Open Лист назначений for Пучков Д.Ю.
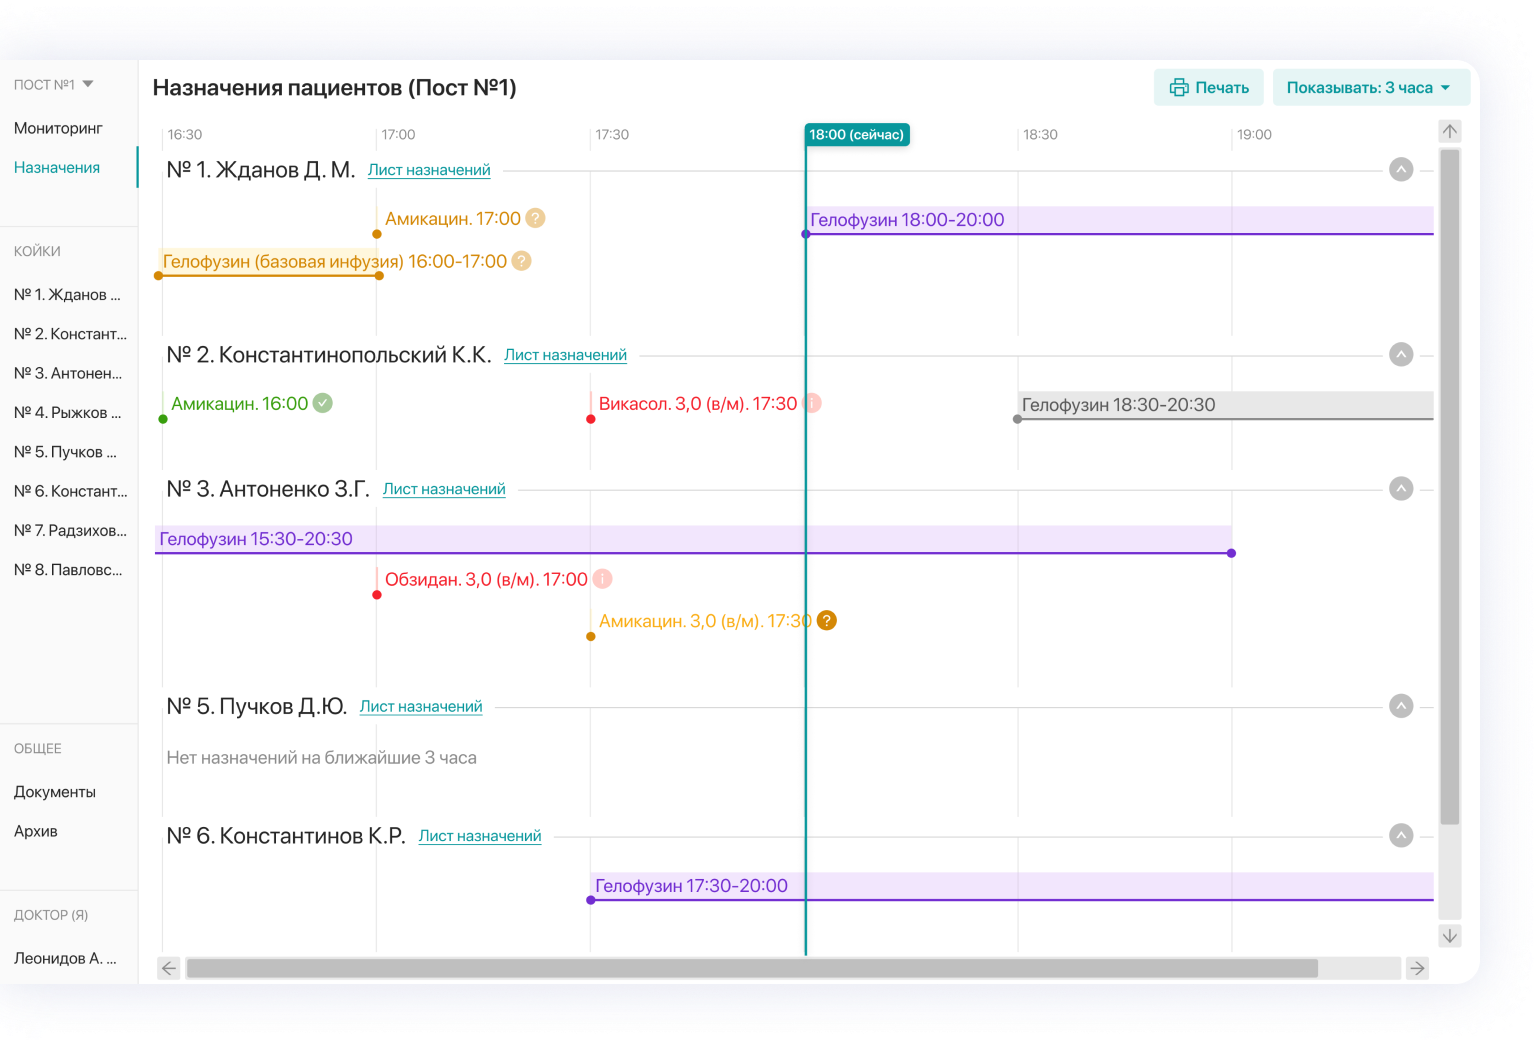The width and height of the screenshot is (1540, 1044). (x=421, y=707)
